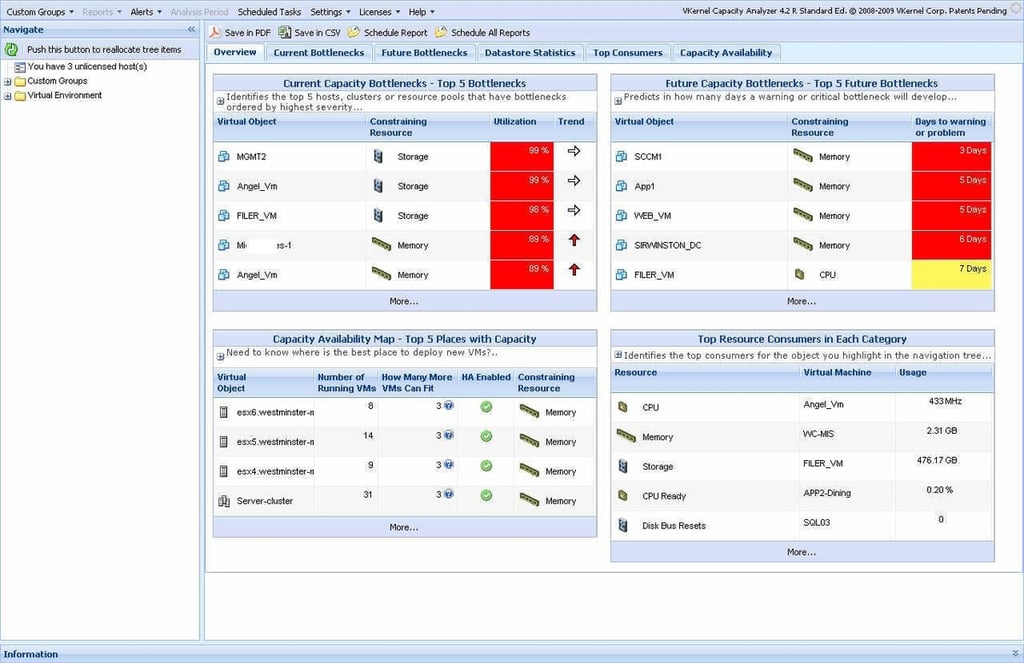Image resolution: width=1024 pixels, height=663 pixels.
Task: Click the green reallocate tree items button
Action: [x=11, y=49]
